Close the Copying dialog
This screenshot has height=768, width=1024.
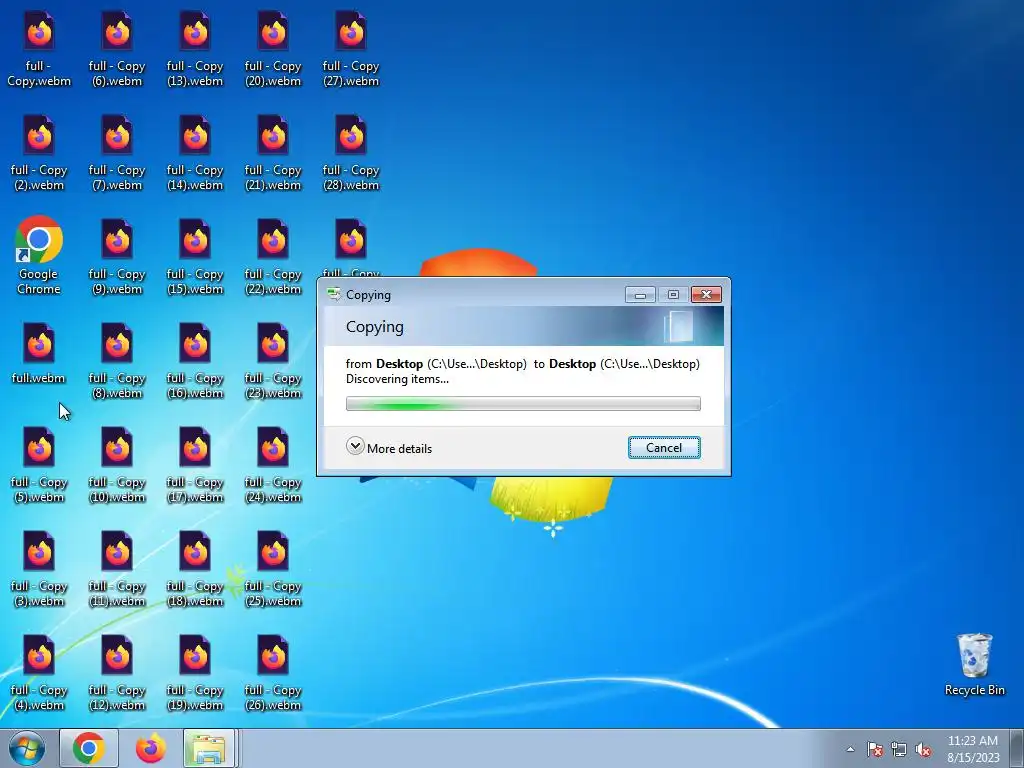(706, 295)
